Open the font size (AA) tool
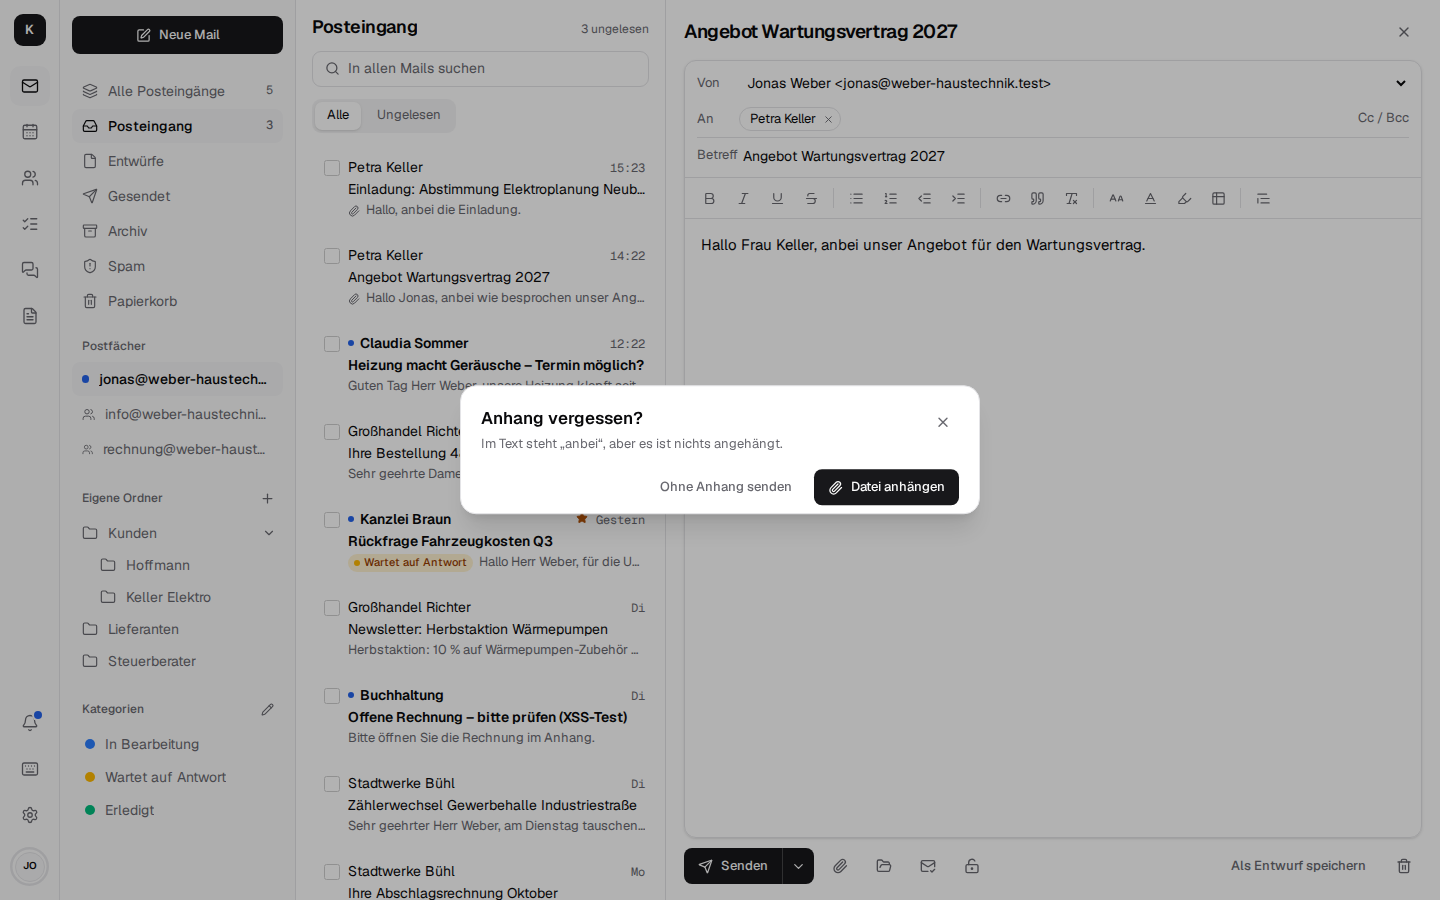 pyautogui.click(x=1116, y=198)
